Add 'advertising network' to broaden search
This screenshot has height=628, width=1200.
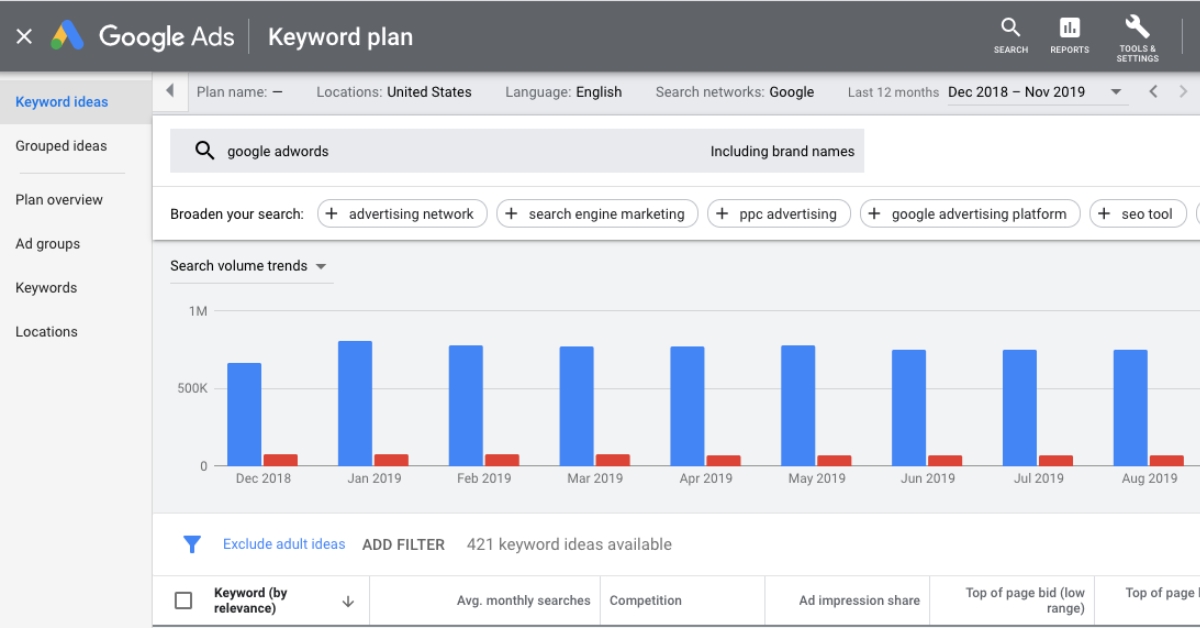(402, 214)
